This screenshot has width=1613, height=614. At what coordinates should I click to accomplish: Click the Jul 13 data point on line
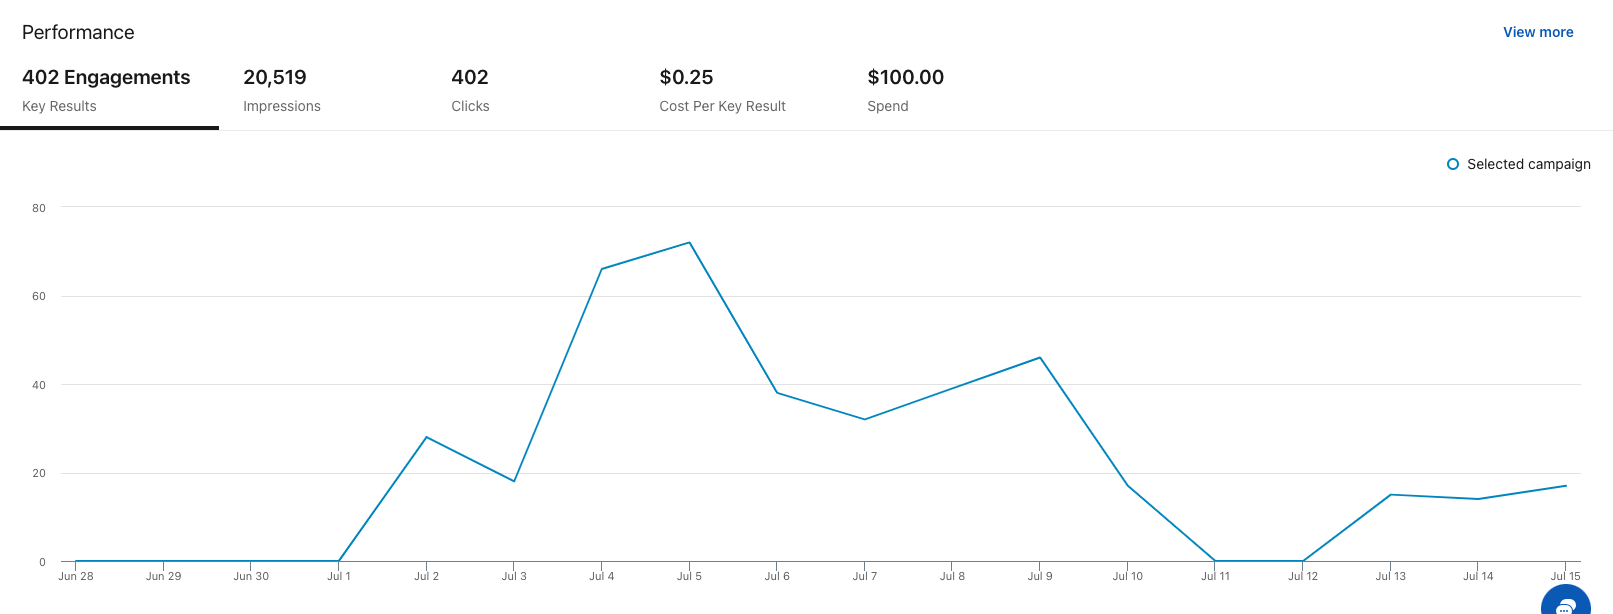pos(1390,495)
